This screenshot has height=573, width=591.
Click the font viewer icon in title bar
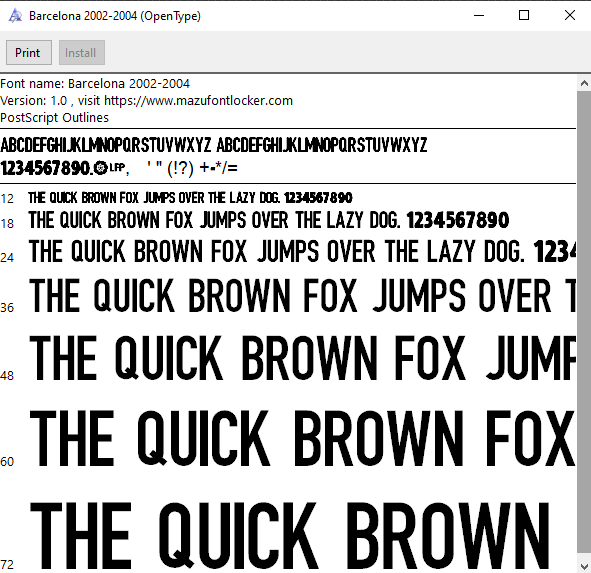tap(15, 16)
